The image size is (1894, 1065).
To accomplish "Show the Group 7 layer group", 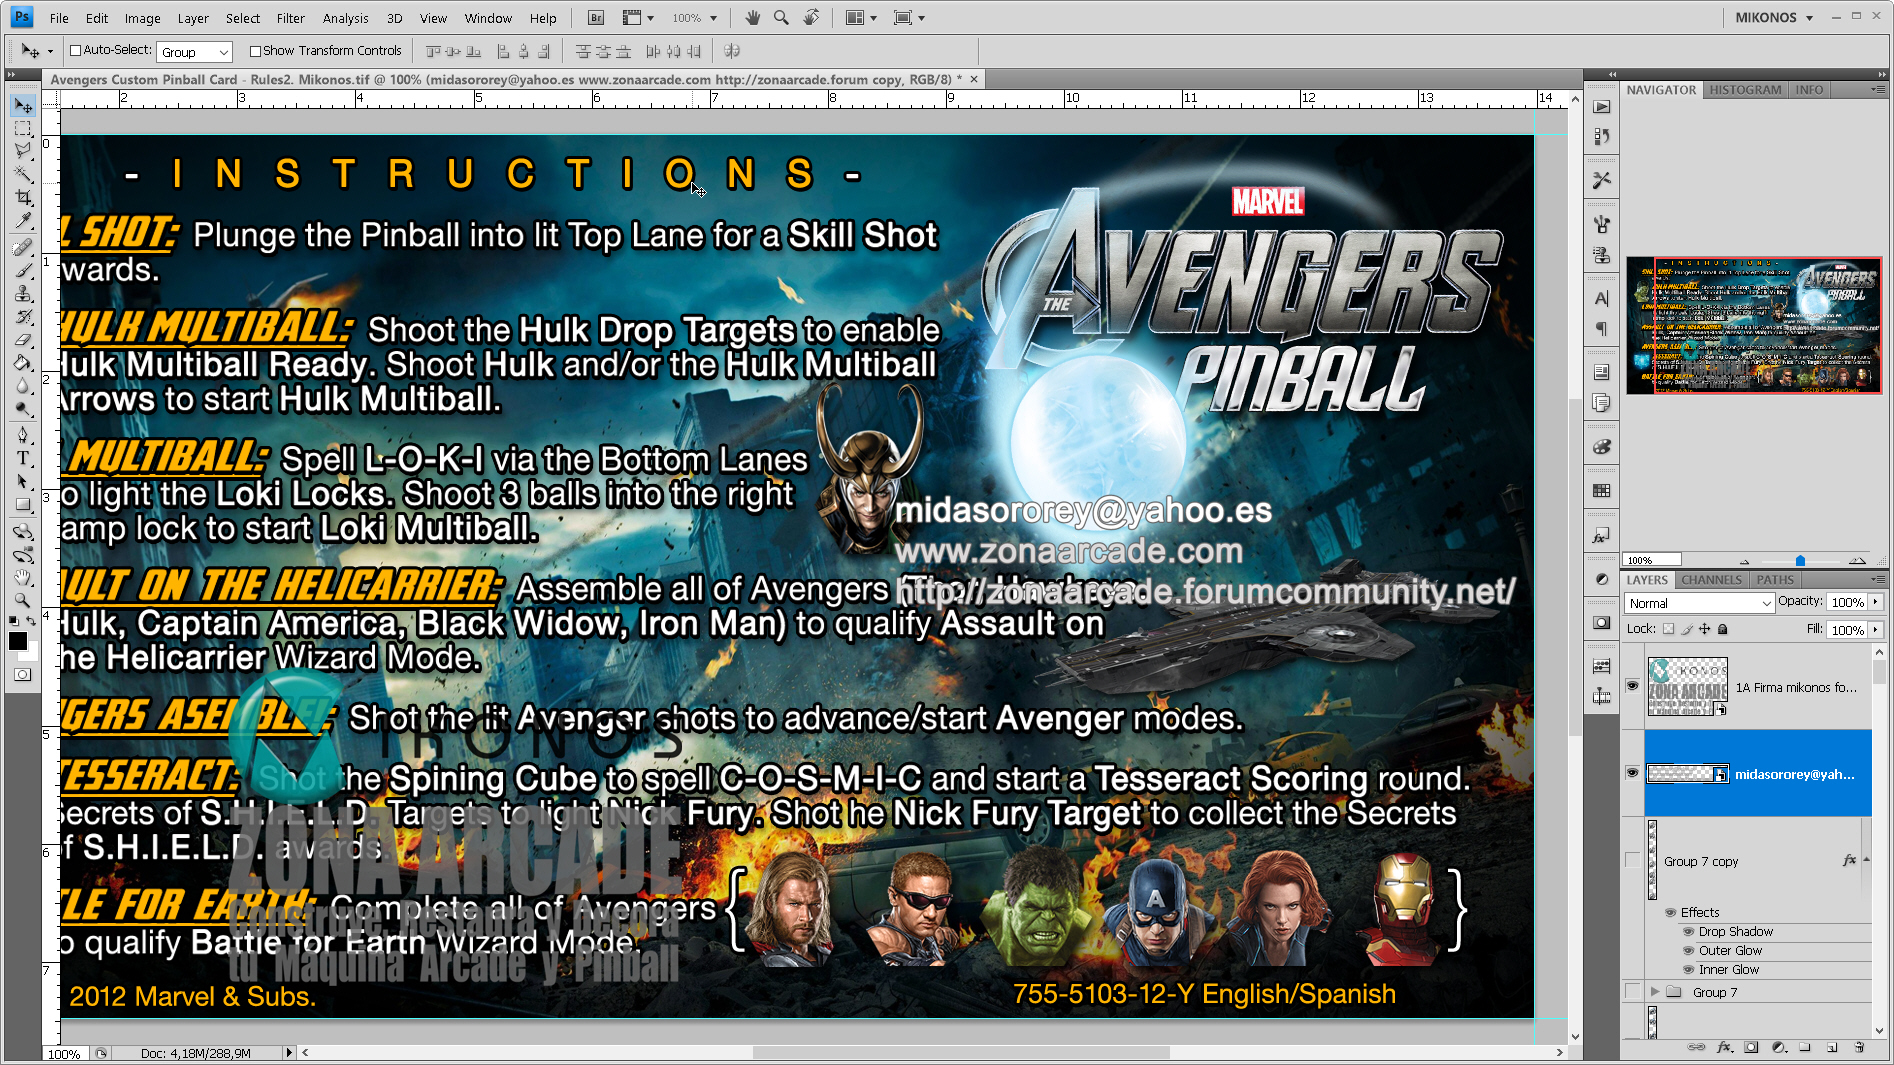I will click(x=1632, y=992).
